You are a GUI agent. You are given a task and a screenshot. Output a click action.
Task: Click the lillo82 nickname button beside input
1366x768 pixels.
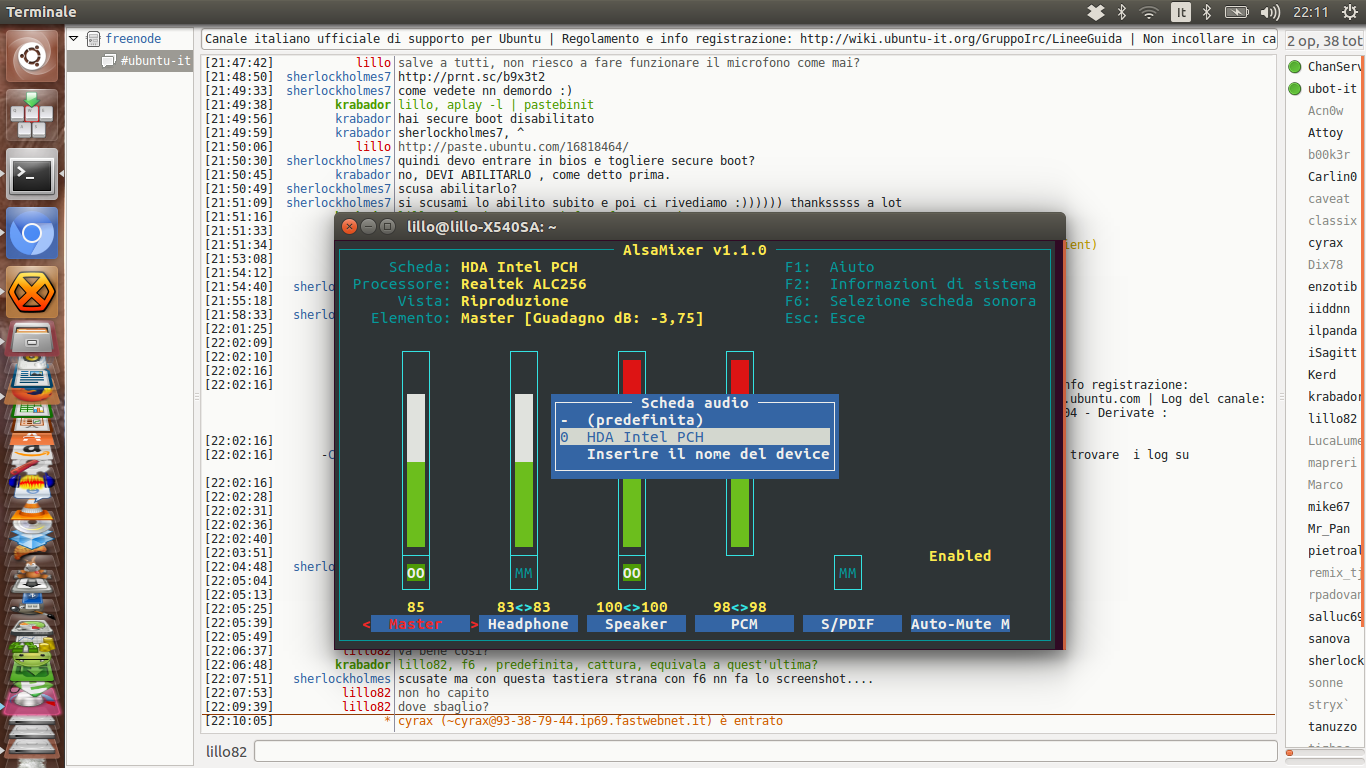tap(226, 752)
